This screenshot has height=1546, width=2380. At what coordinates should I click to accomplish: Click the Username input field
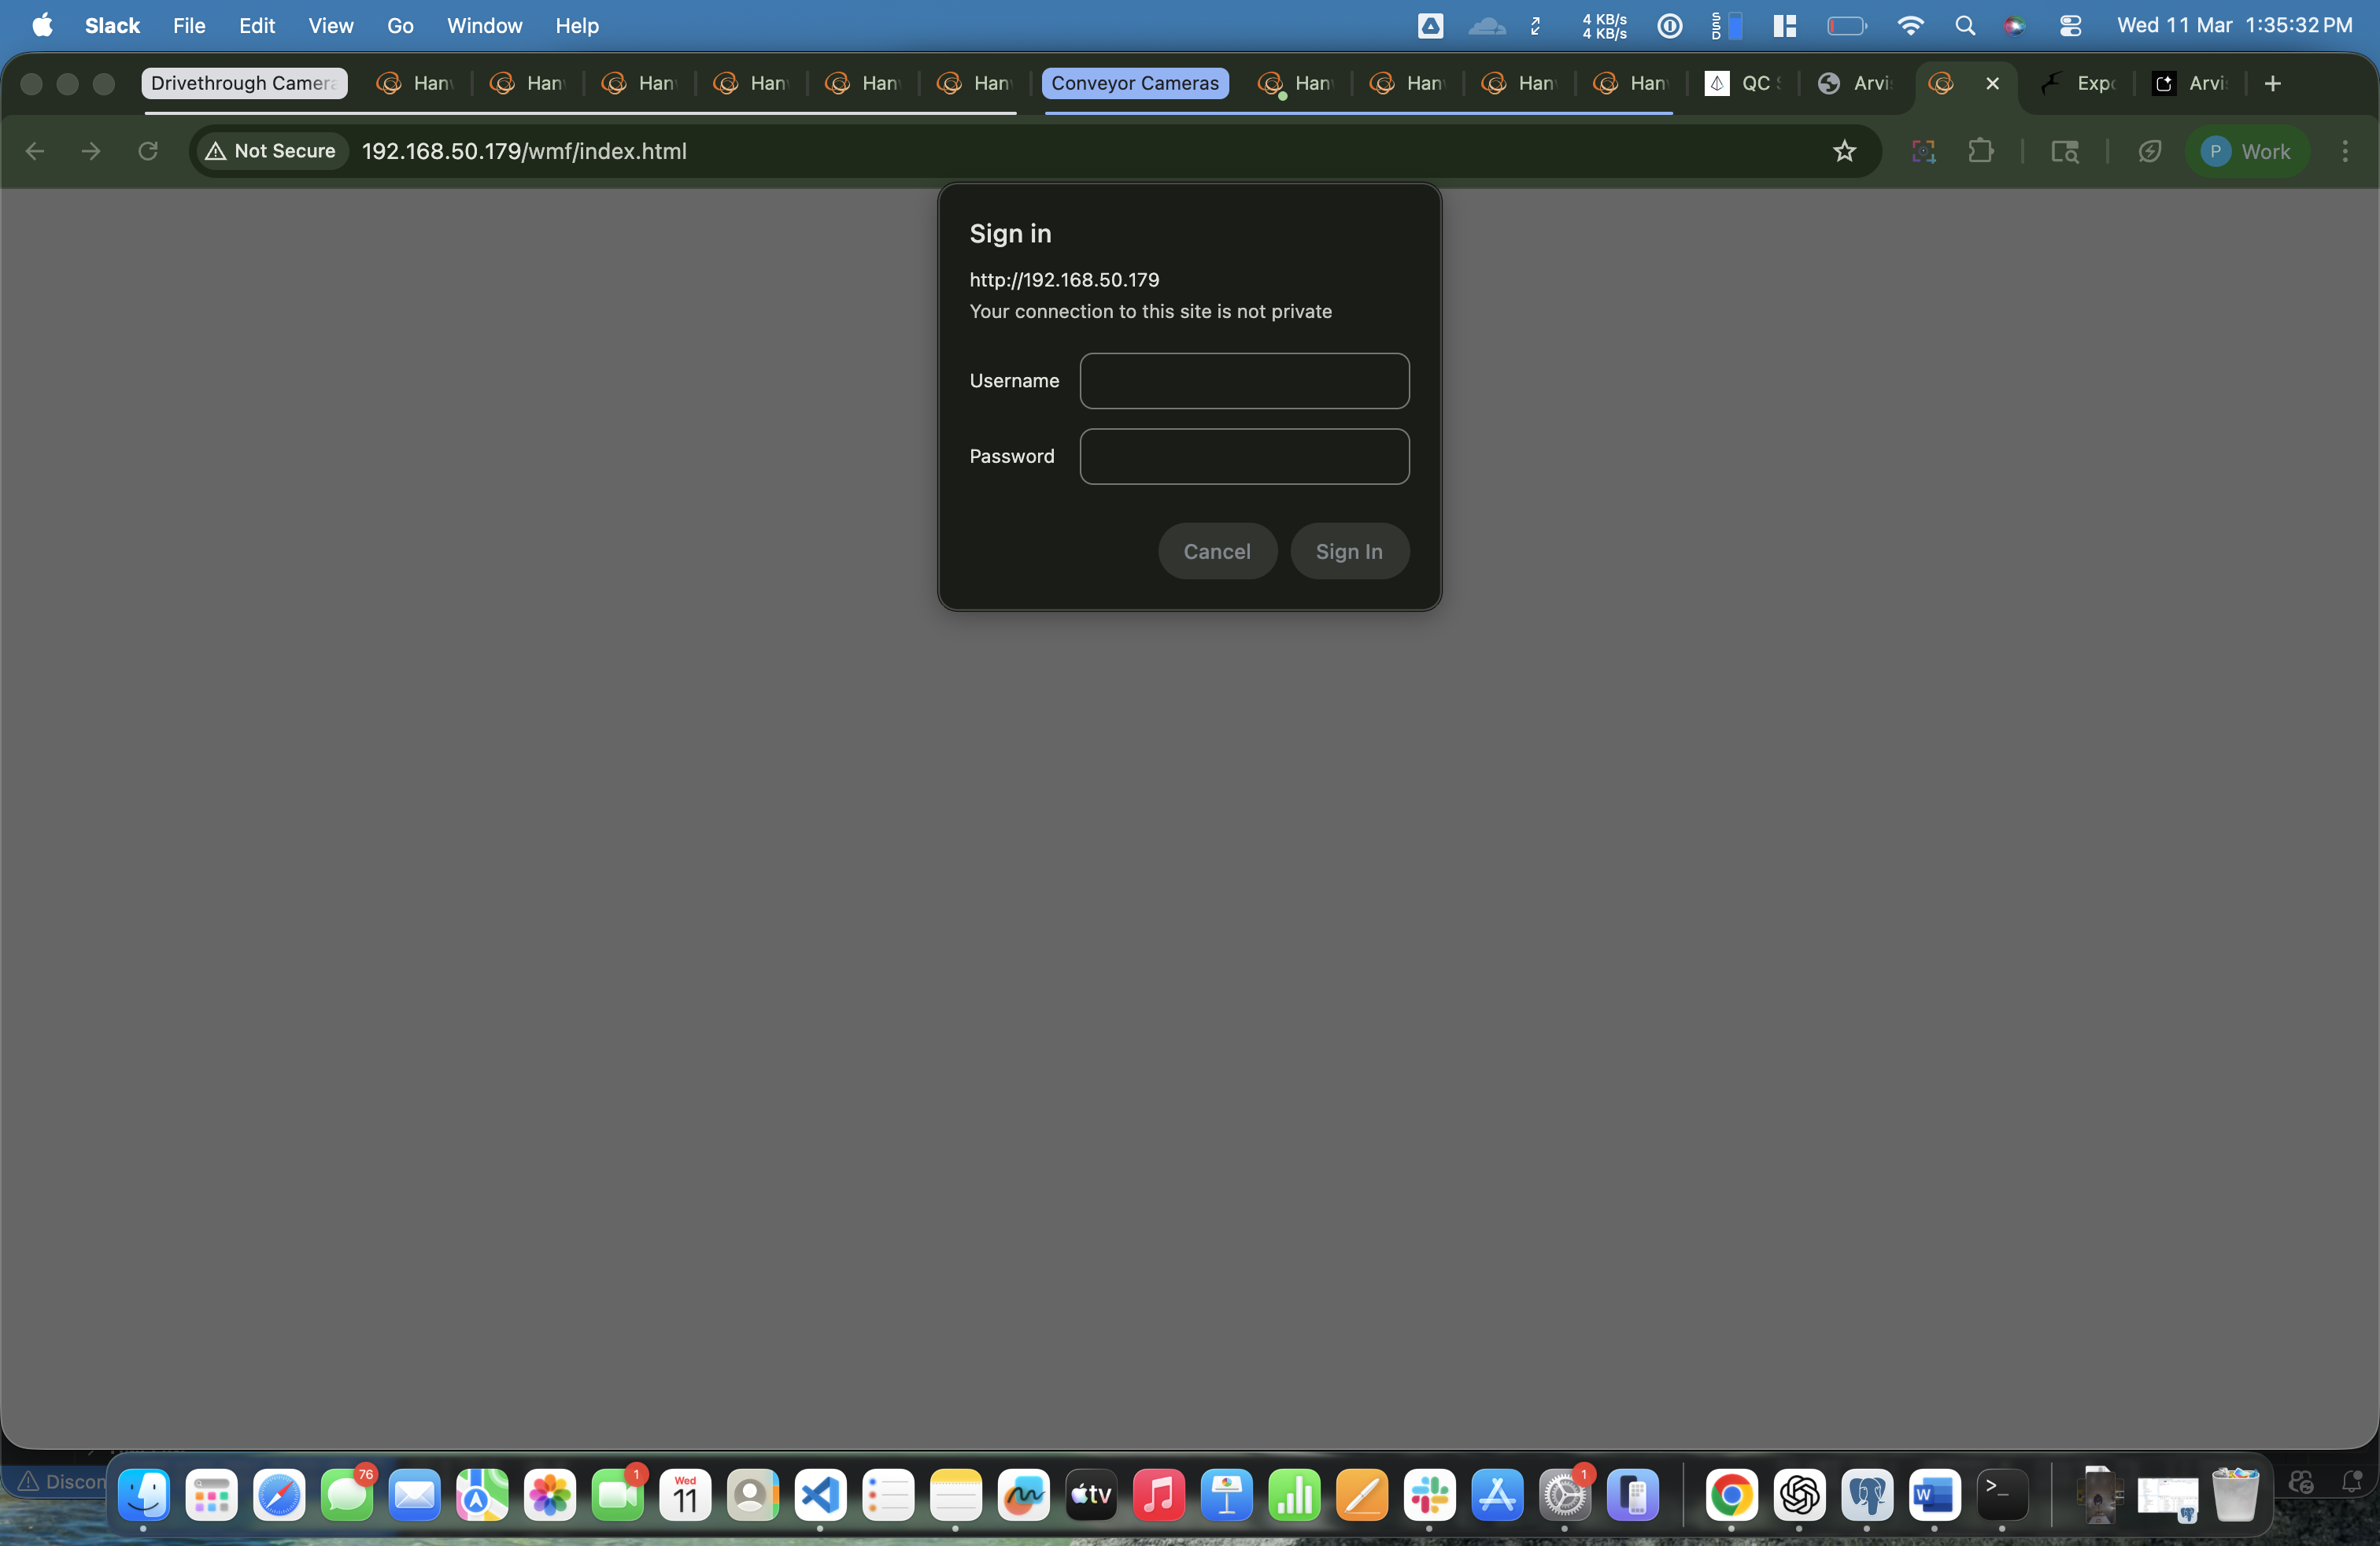(1243, 381)
